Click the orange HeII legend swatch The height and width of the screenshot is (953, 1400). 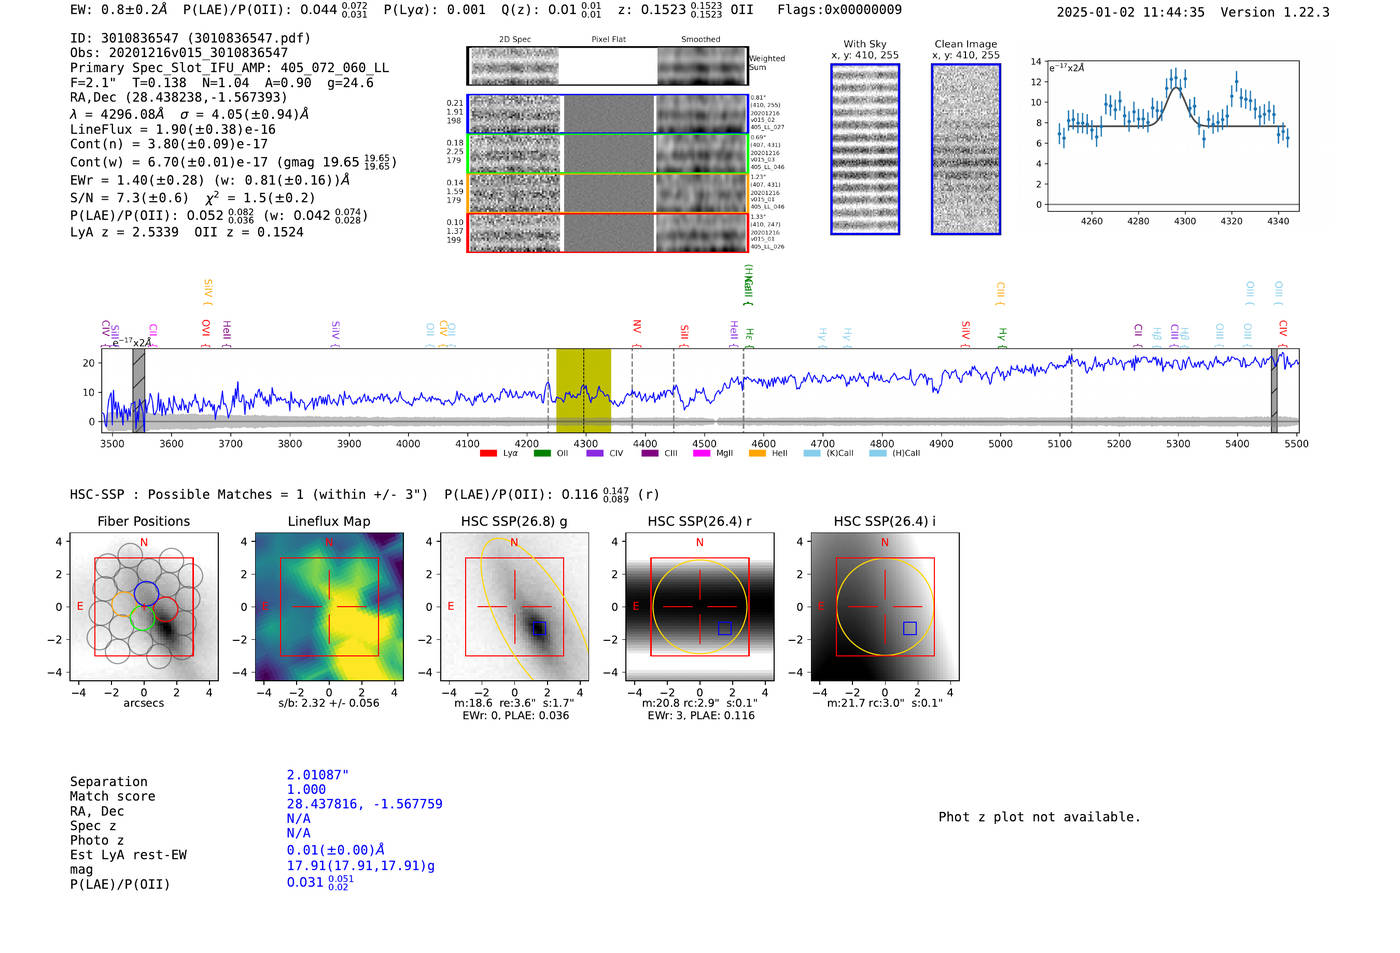tap(758, 453)
